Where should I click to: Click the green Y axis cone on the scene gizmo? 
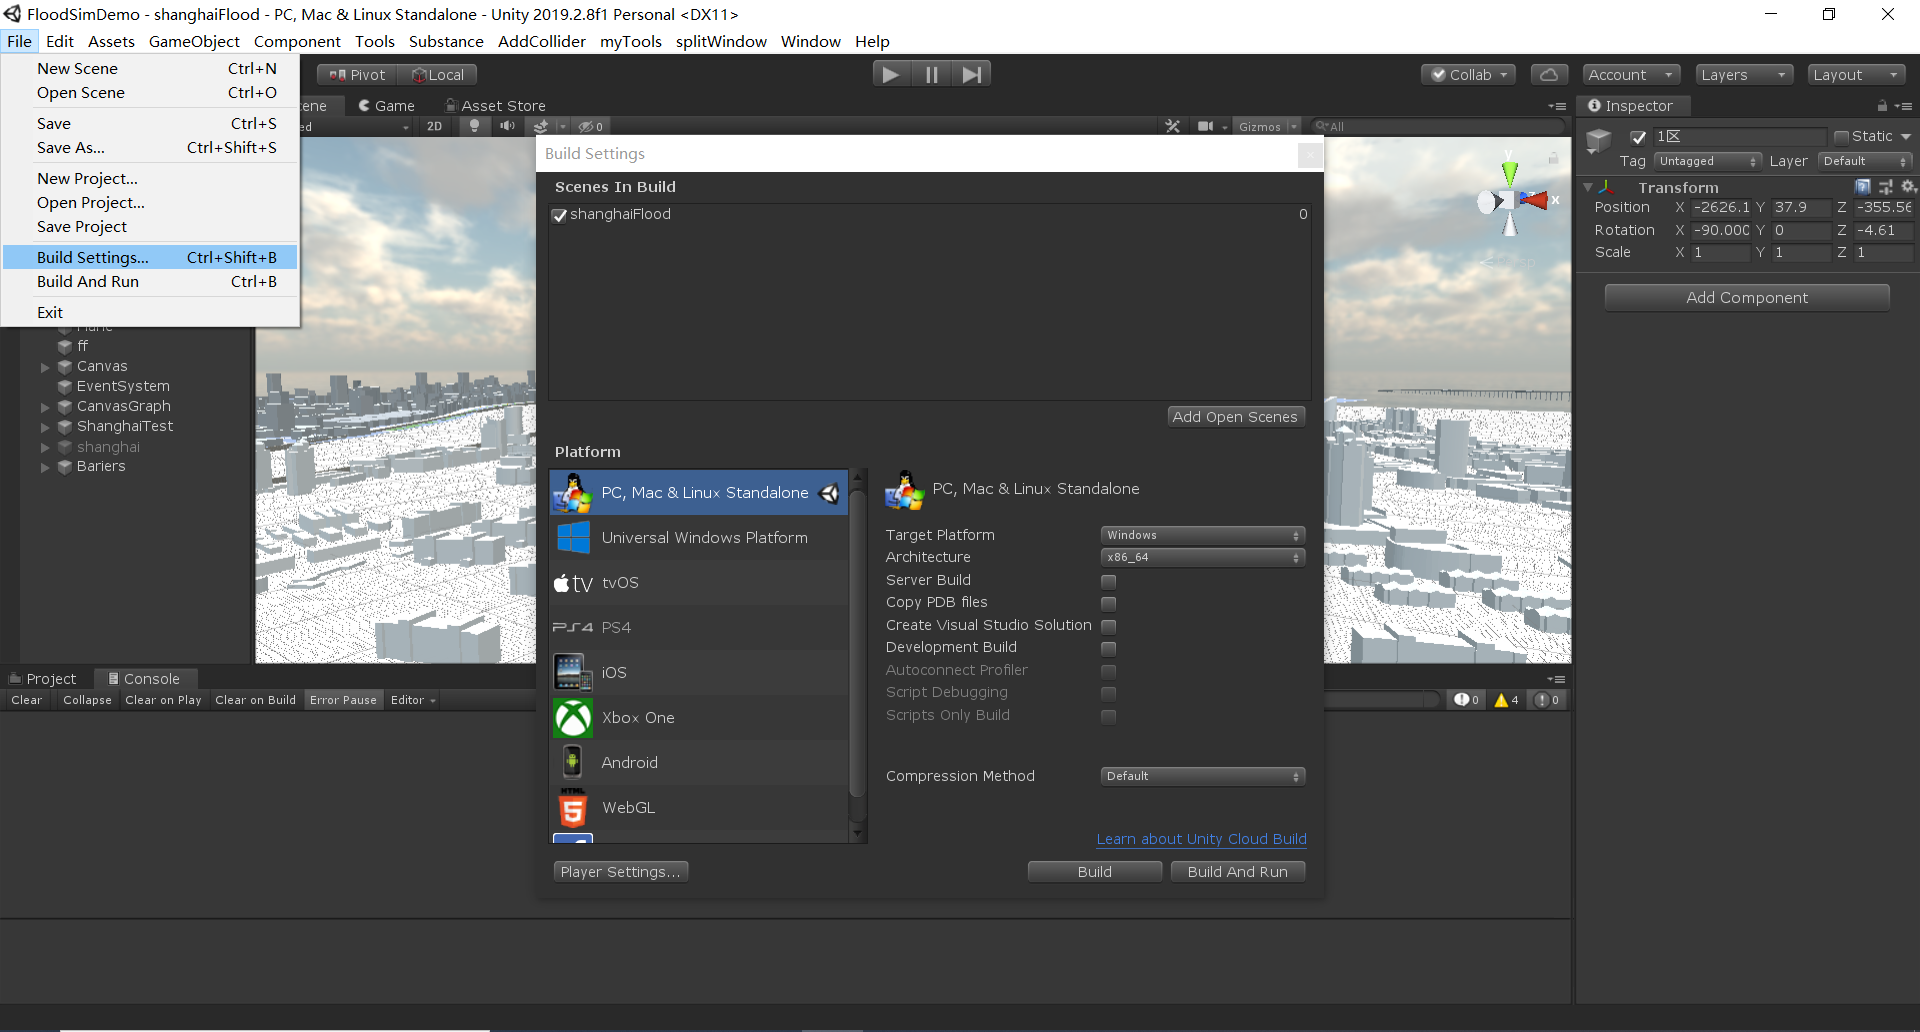tap(1510, 172)
